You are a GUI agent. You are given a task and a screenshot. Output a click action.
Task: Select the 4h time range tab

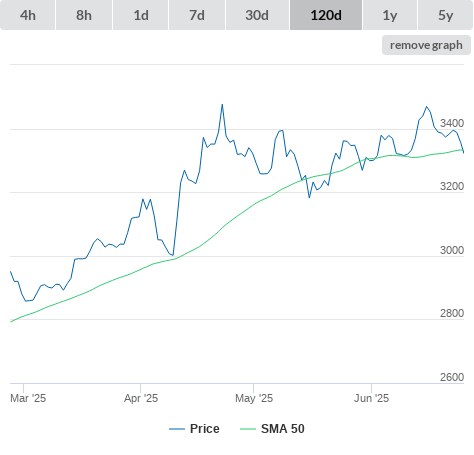[x=28, y=15]
